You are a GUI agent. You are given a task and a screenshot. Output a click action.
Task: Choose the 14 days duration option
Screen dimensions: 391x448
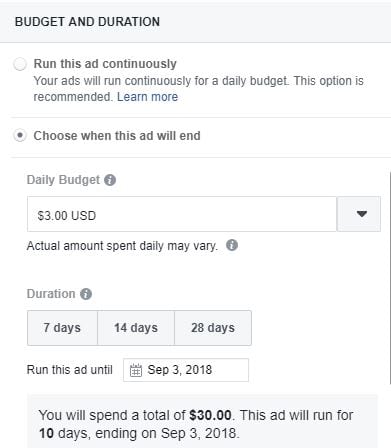136,328
